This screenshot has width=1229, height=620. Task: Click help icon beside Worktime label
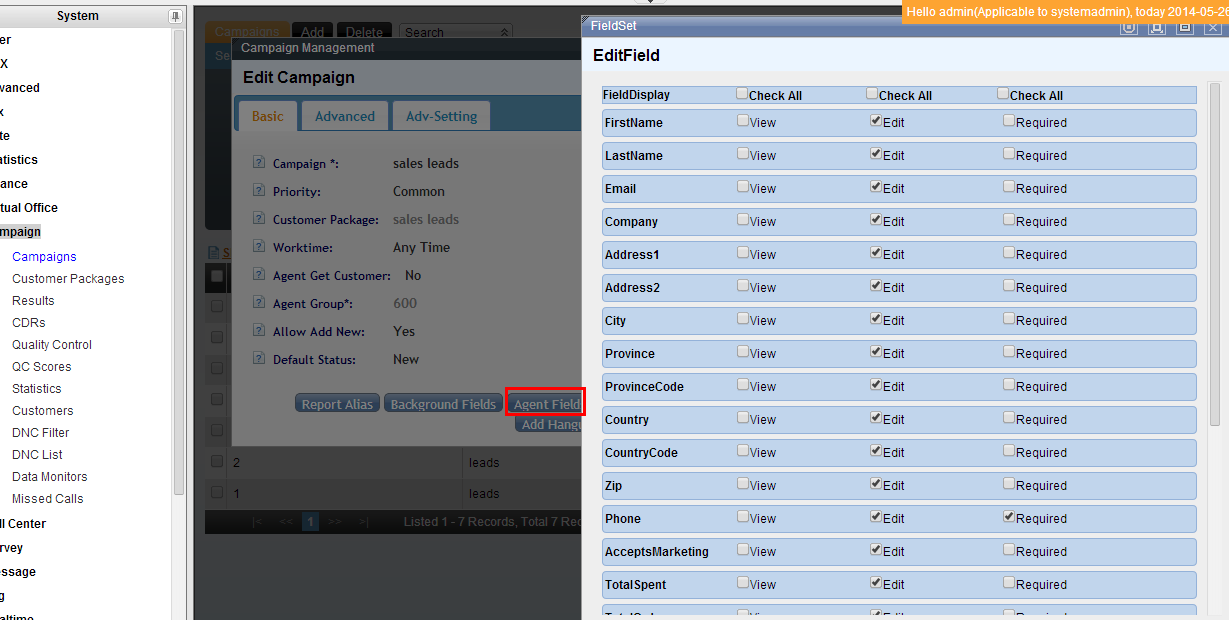[x=258, y=247]
